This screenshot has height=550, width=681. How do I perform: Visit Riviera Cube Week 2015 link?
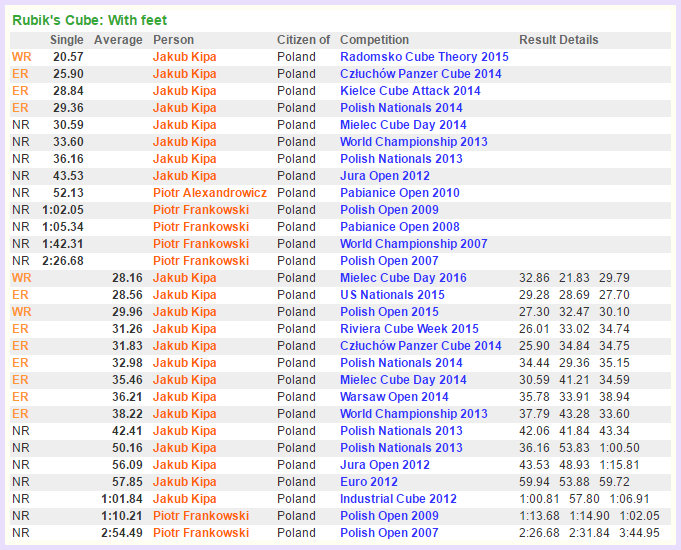click(409, 329)
